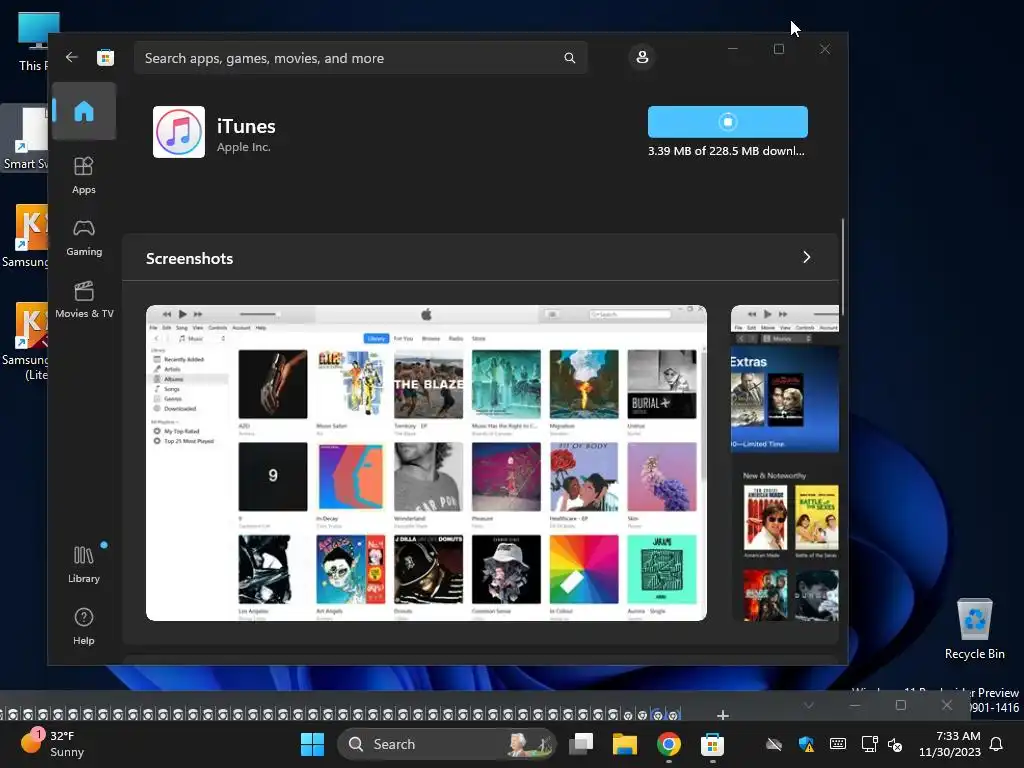
Task: Open File Explorer from taskbar
Action: tap(624, 744)
